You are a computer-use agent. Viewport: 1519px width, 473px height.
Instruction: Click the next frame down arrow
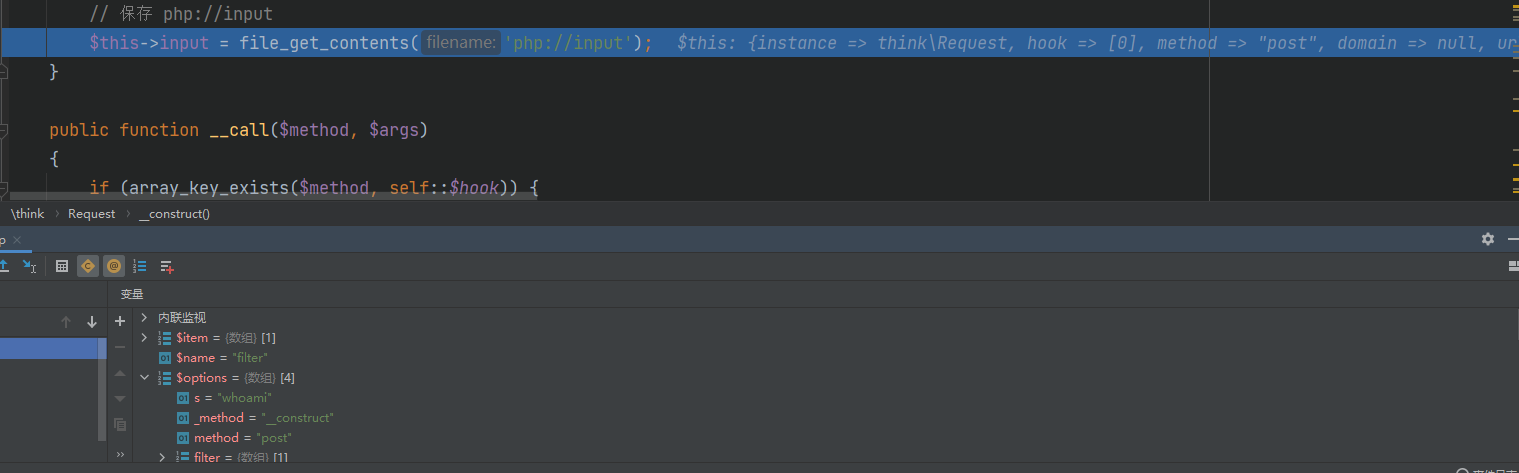click(x=92, y=322)
